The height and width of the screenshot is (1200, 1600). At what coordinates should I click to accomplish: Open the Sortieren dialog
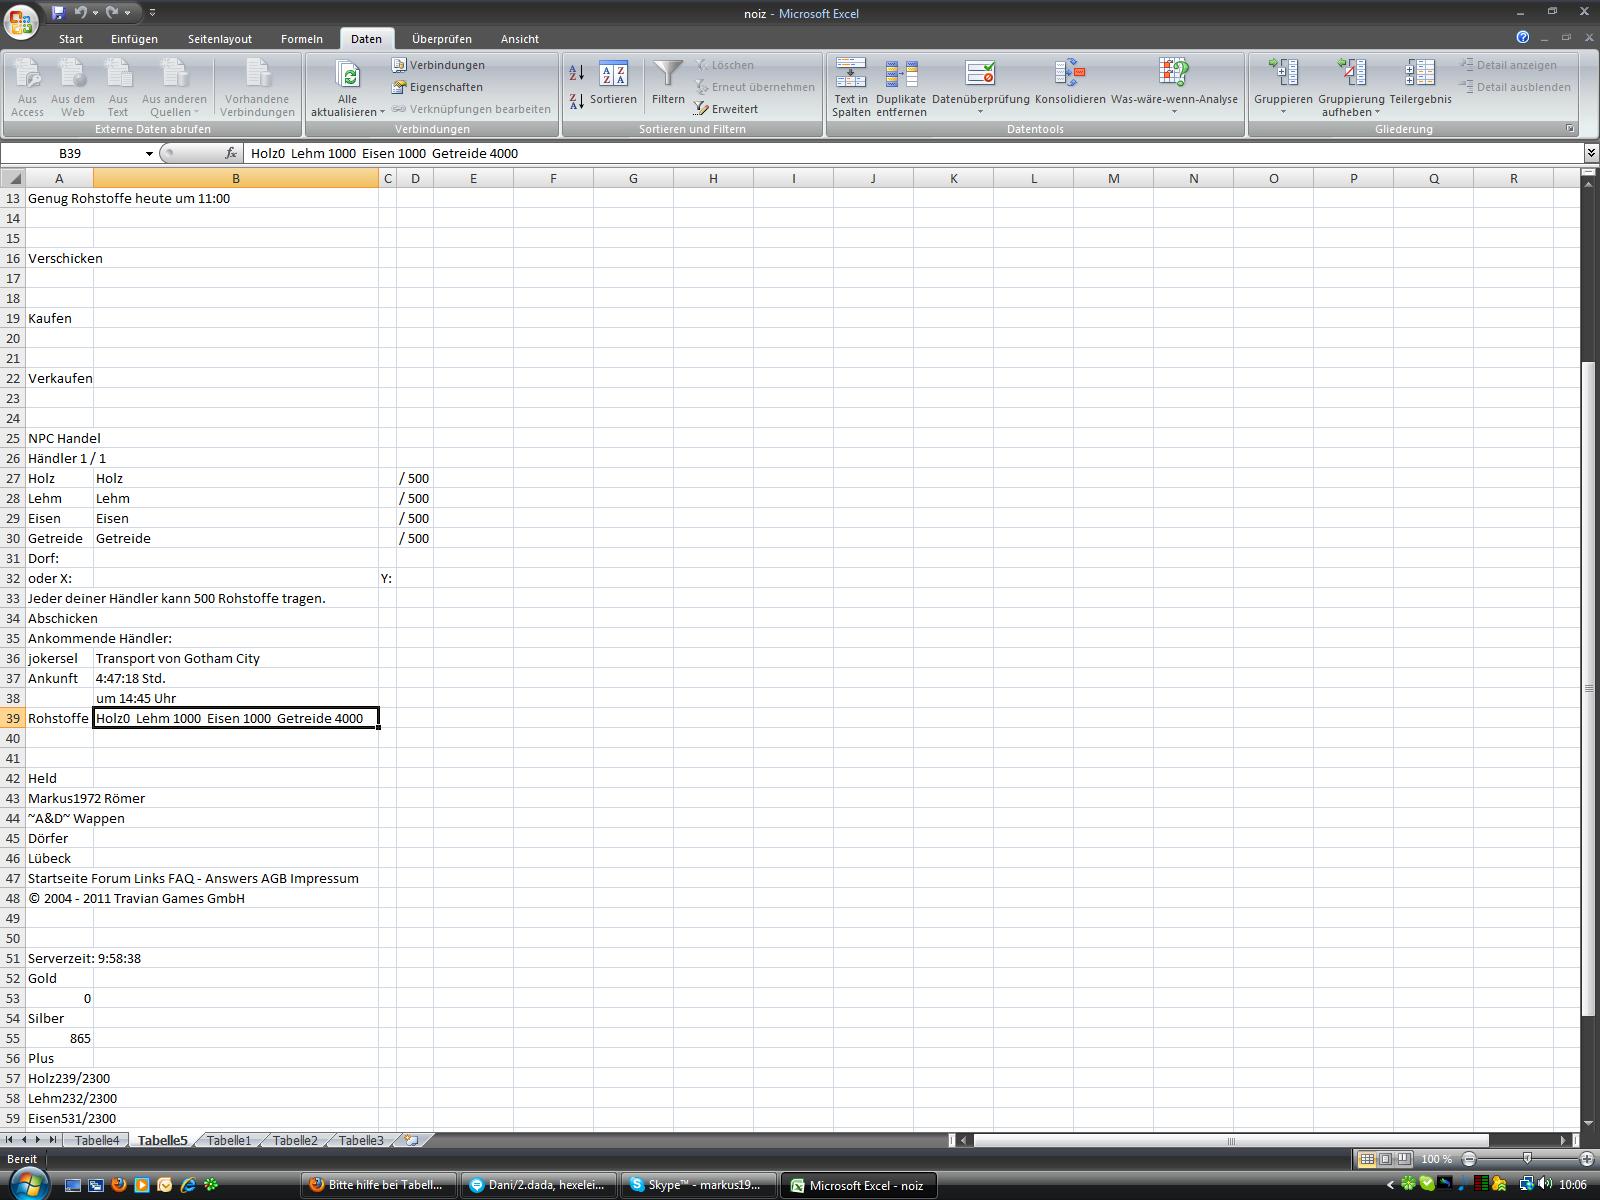pos(613,83)
